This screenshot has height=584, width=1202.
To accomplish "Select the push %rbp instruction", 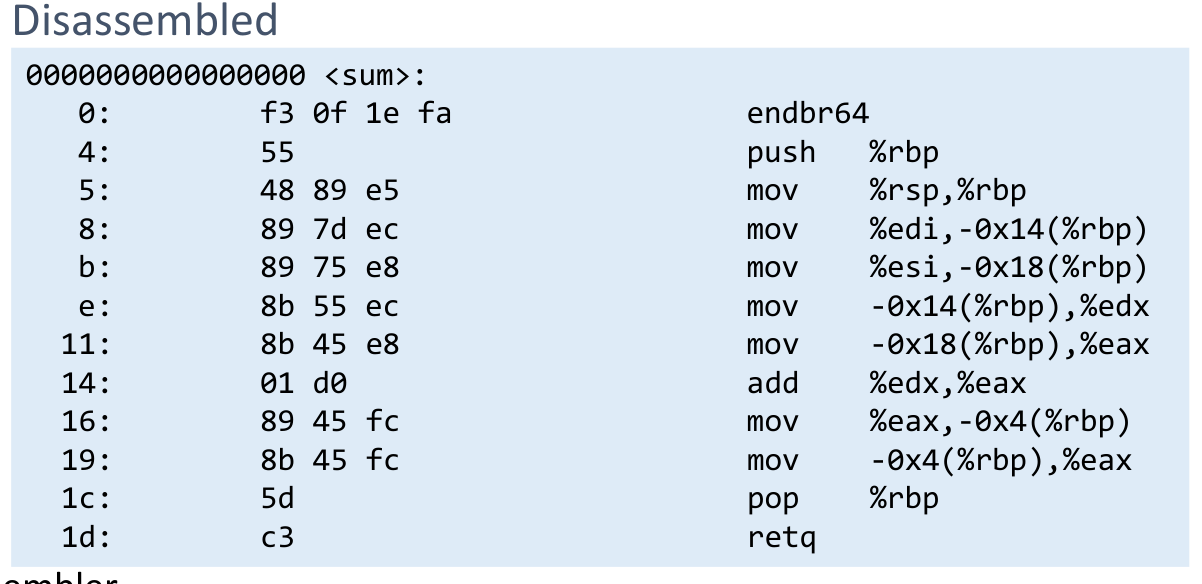I will 842,153.
